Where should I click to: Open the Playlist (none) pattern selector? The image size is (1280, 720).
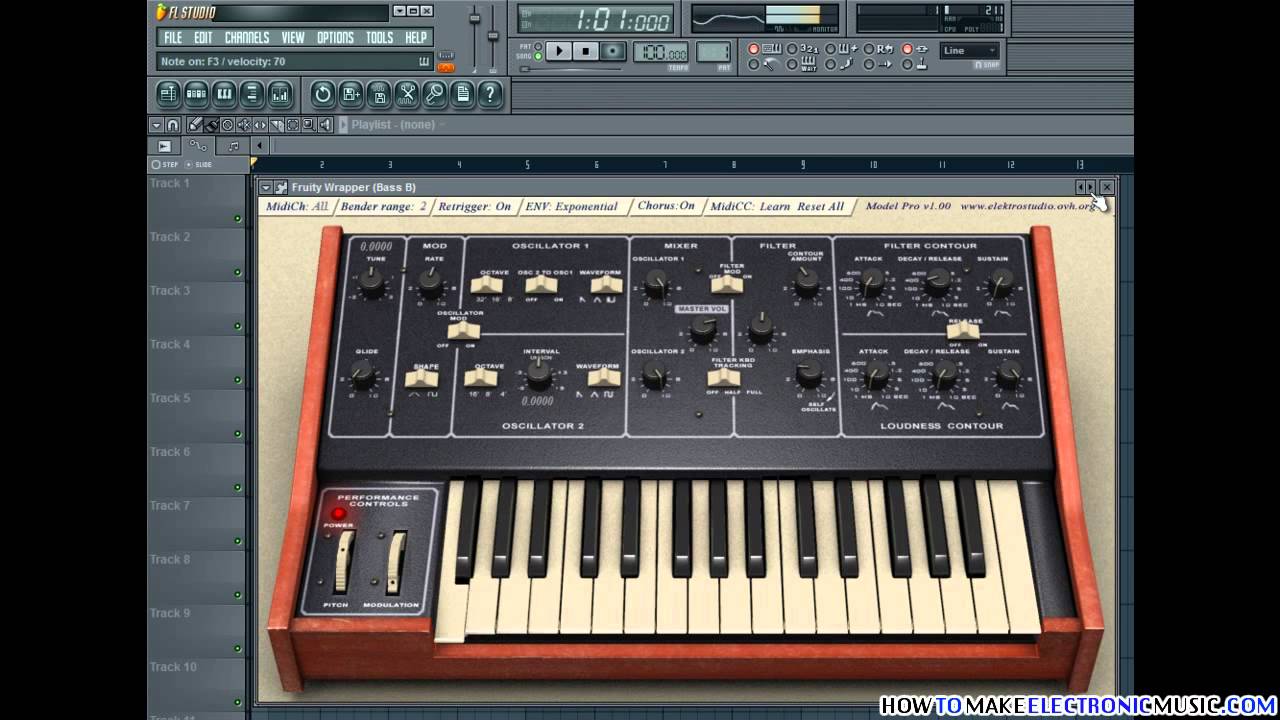(391, 125)
